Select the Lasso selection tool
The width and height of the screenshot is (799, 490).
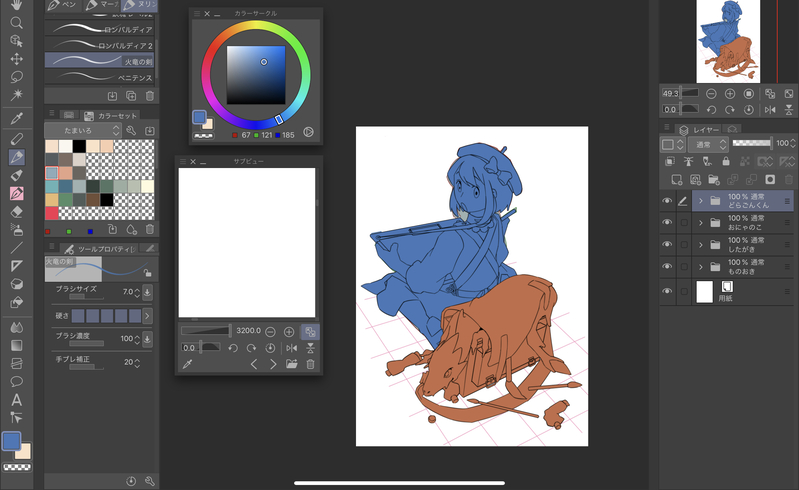16,77
